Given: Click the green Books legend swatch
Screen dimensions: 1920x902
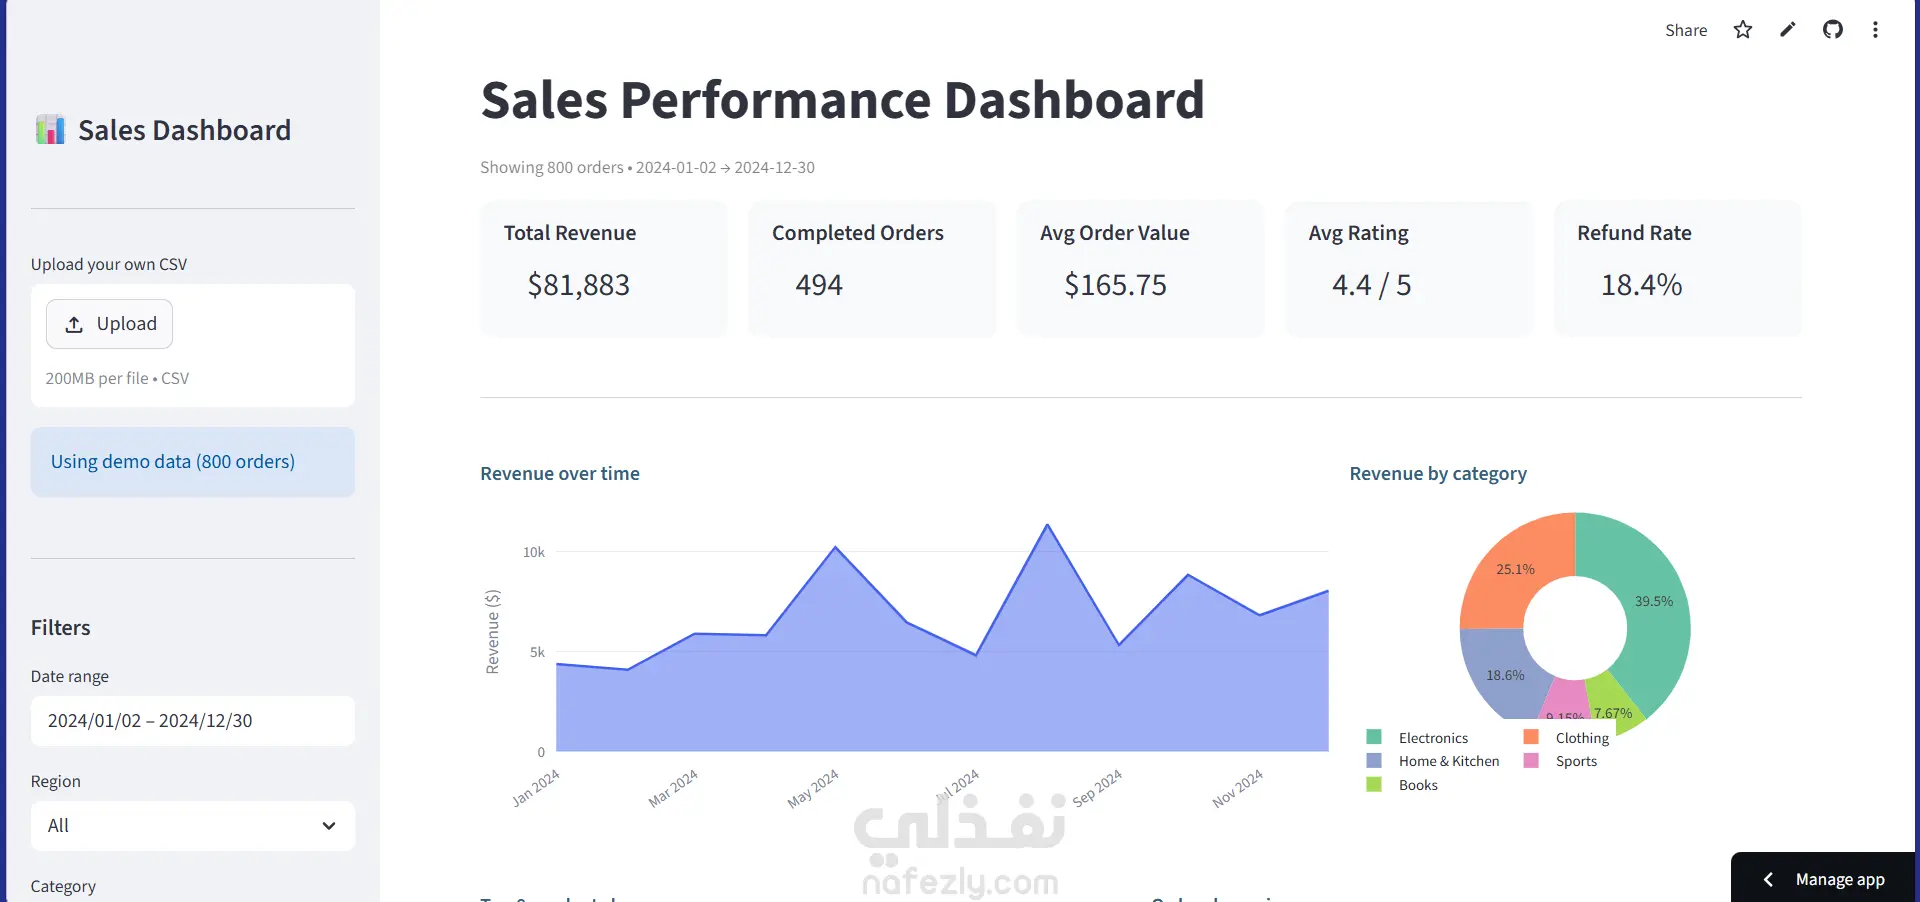Looking at the screenshot, I should tap(1374, 785).
